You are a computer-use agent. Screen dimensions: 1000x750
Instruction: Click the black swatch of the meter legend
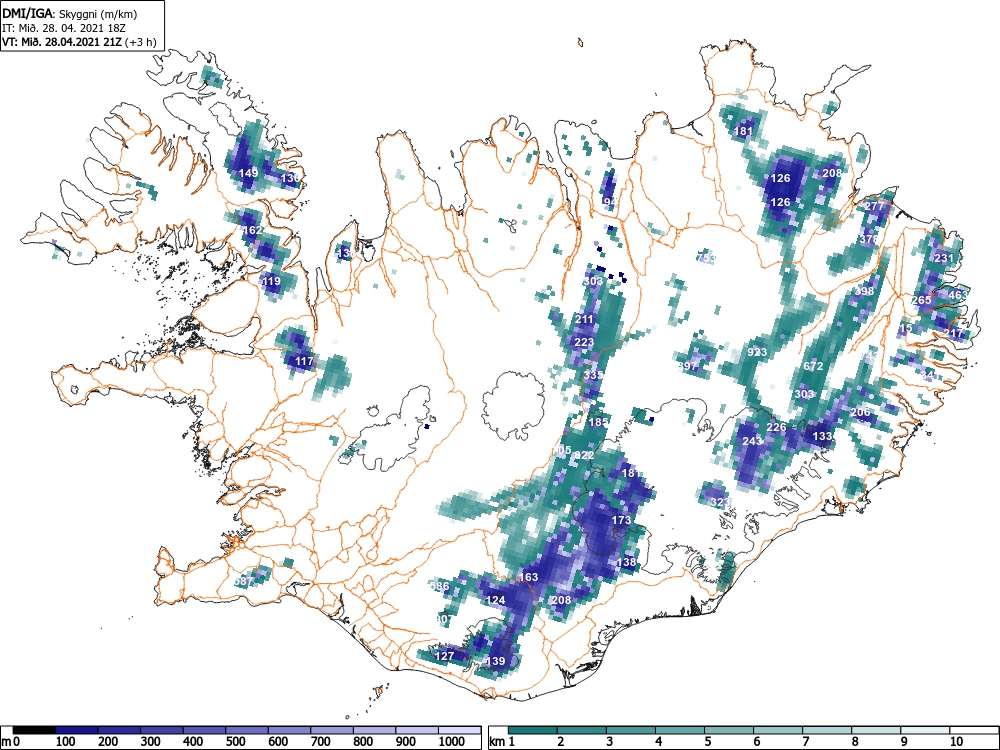click(x=34, y=730)
